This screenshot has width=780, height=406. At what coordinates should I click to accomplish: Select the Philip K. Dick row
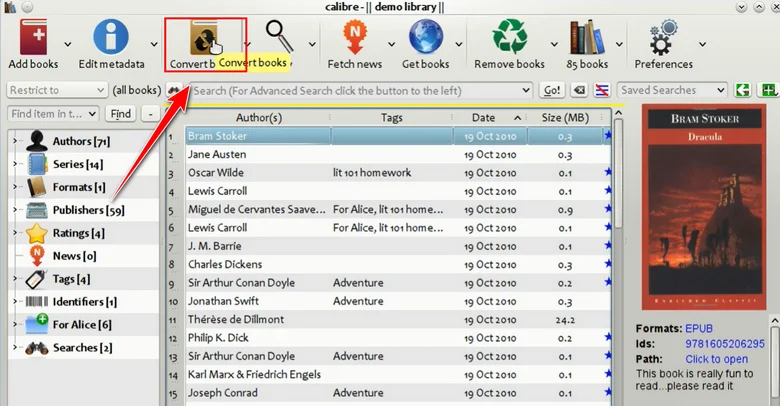pyautogui.click(x=398, y=338)
